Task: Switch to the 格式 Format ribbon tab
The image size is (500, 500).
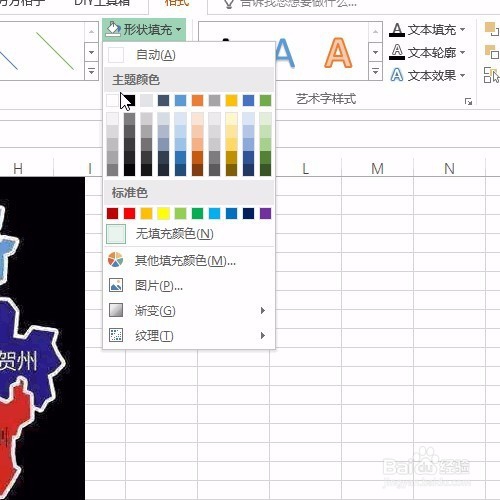Action: (x=177, y=3)
